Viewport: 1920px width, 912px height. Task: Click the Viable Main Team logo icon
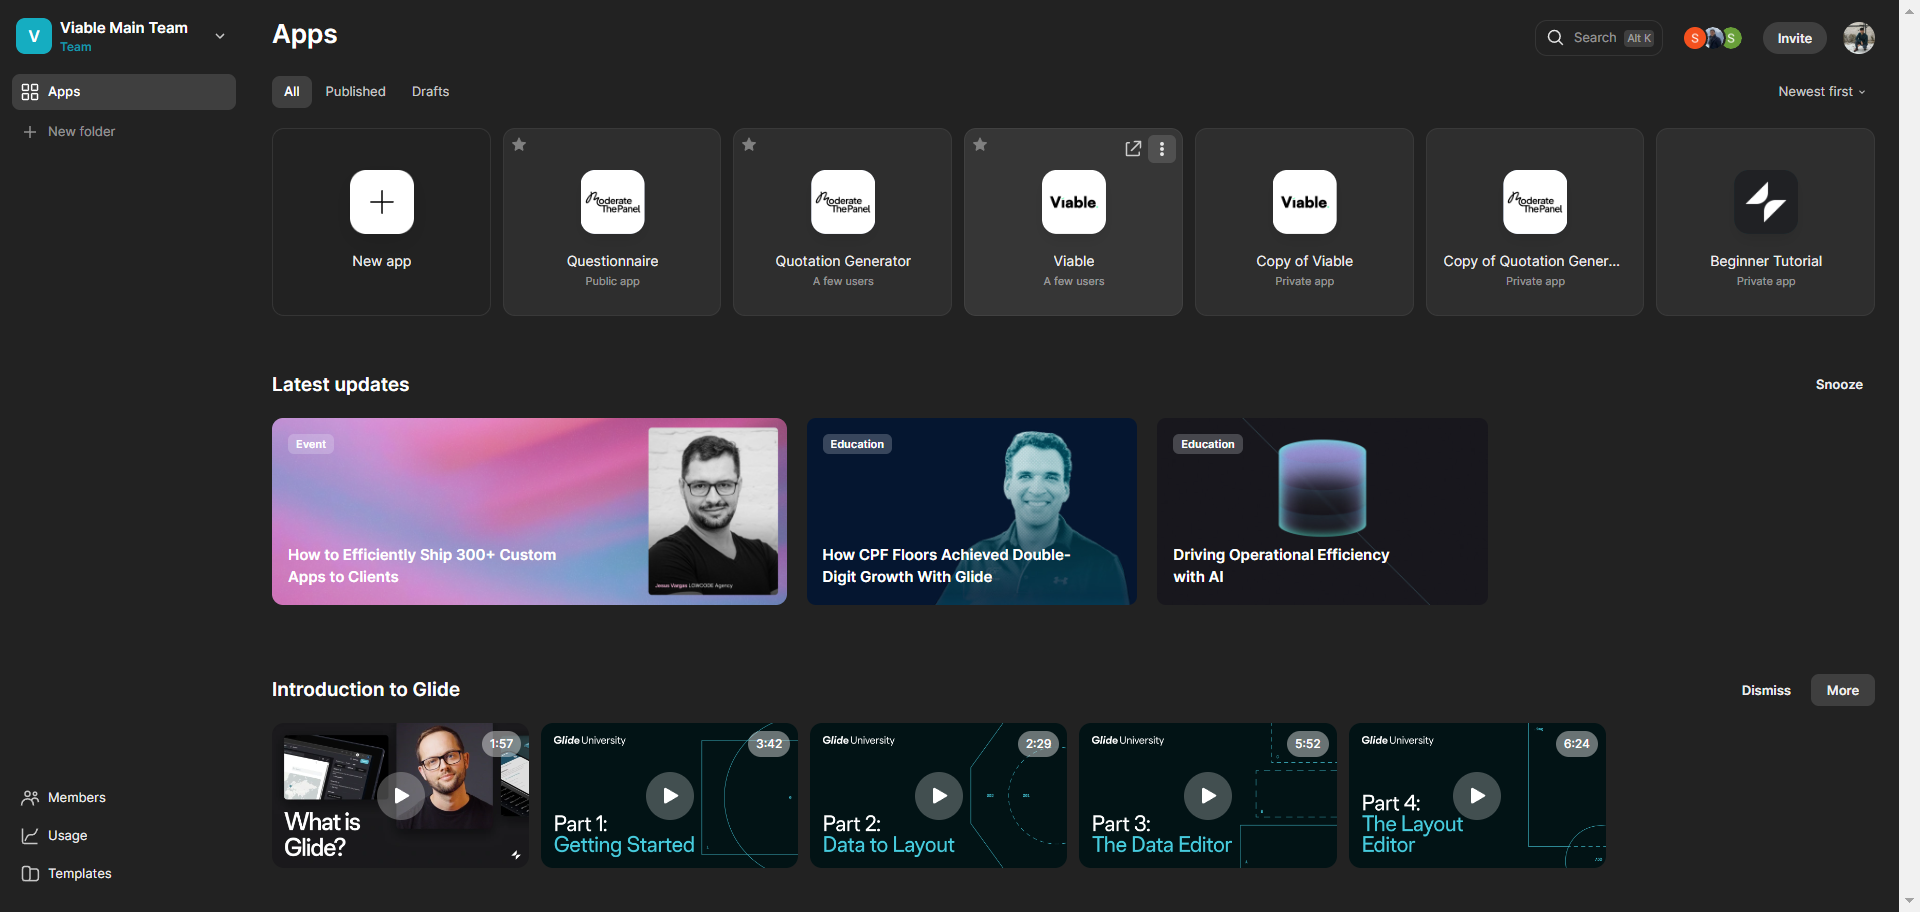34,36
